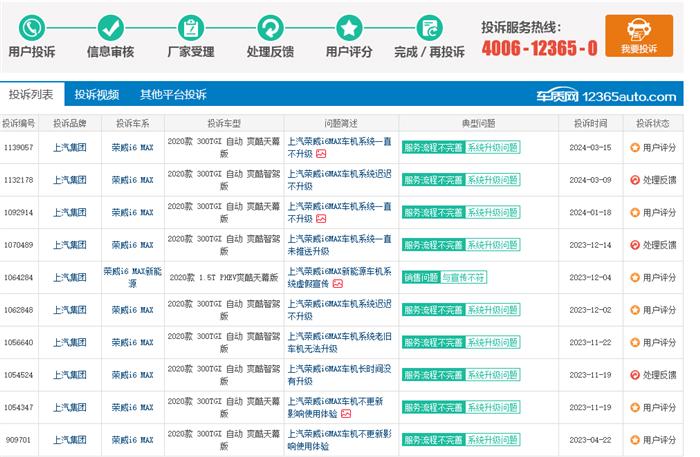Click 销售问题 tag in row 1064284
700x457 pixels.
click(421, 277)
